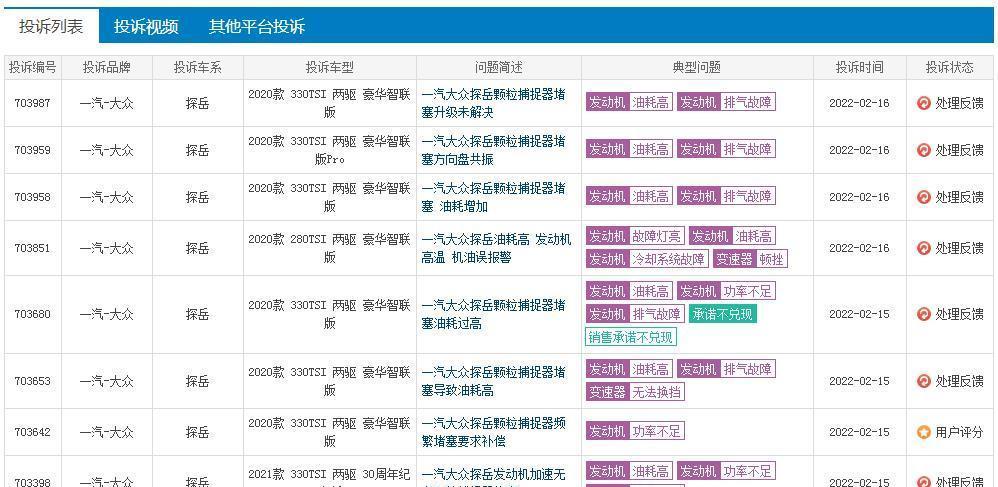Open 用户评分 link for complaint 703642
The width and height of the screenshot is (998, 487).
[959, 432]
